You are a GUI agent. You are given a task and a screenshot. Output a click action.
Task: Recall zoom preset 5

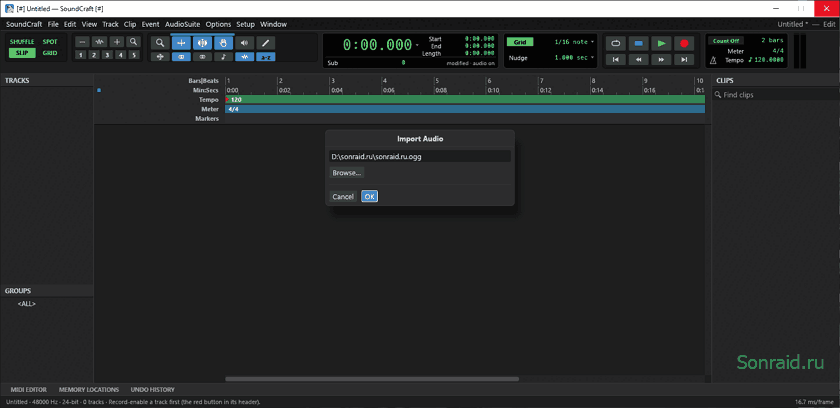pos(134,55)
